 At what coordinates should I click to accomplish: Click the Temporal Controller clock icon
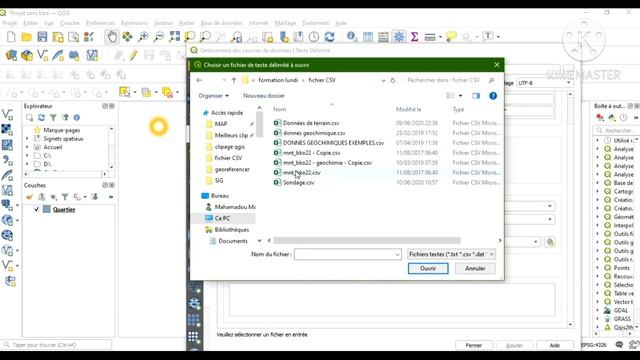point(314,37)
